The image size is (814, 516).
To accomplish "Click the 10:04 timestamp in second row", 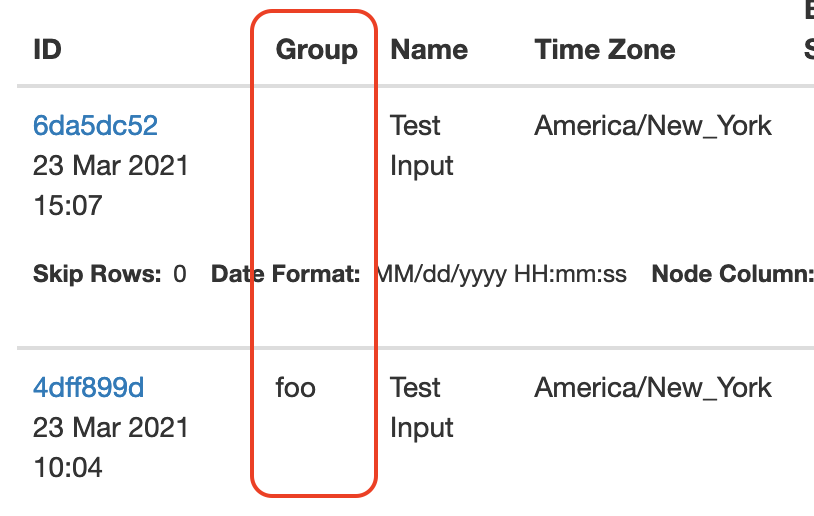I will click(68, 468).
